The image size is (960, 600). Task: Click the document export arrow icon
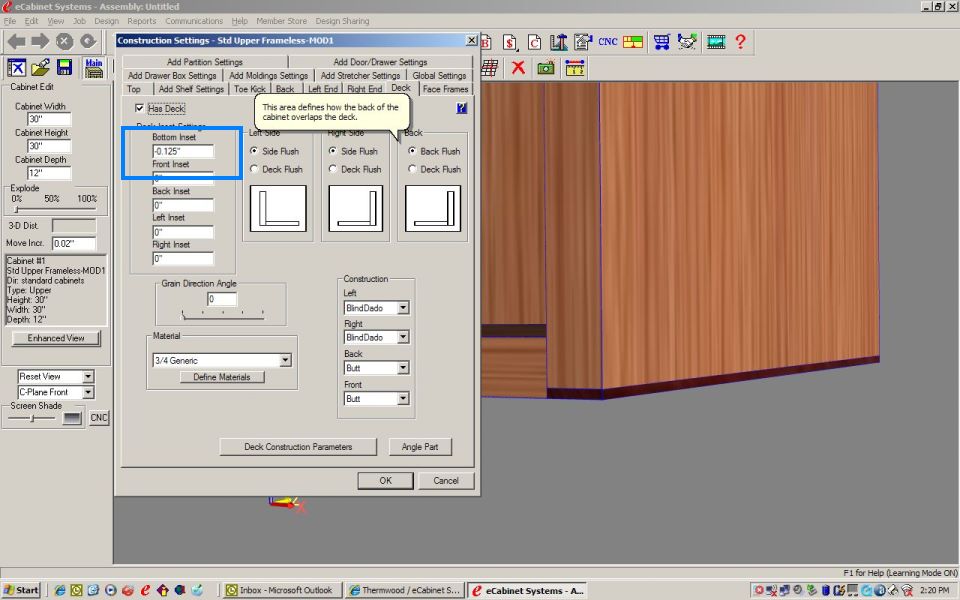point(582,42)
